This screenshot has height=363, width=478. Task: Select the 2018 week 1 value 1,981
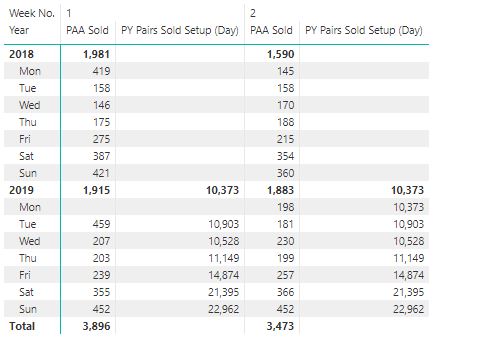pyautogui.click(x=96, y=54)
